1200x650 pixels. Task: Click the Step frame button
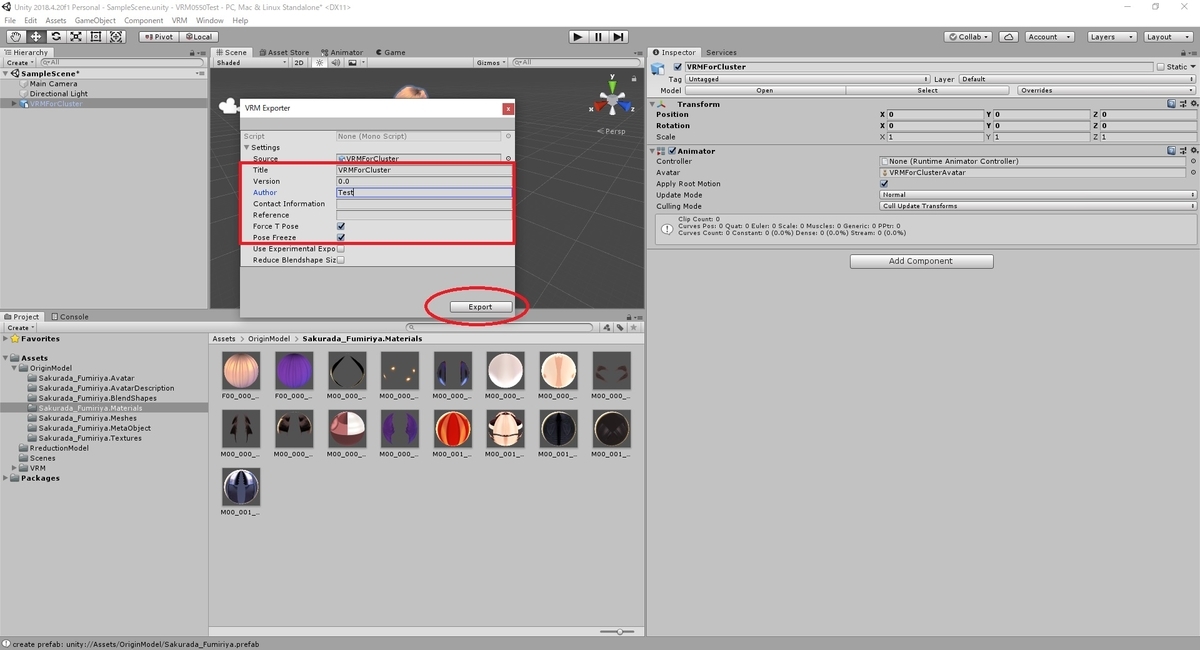click(619, 37)
